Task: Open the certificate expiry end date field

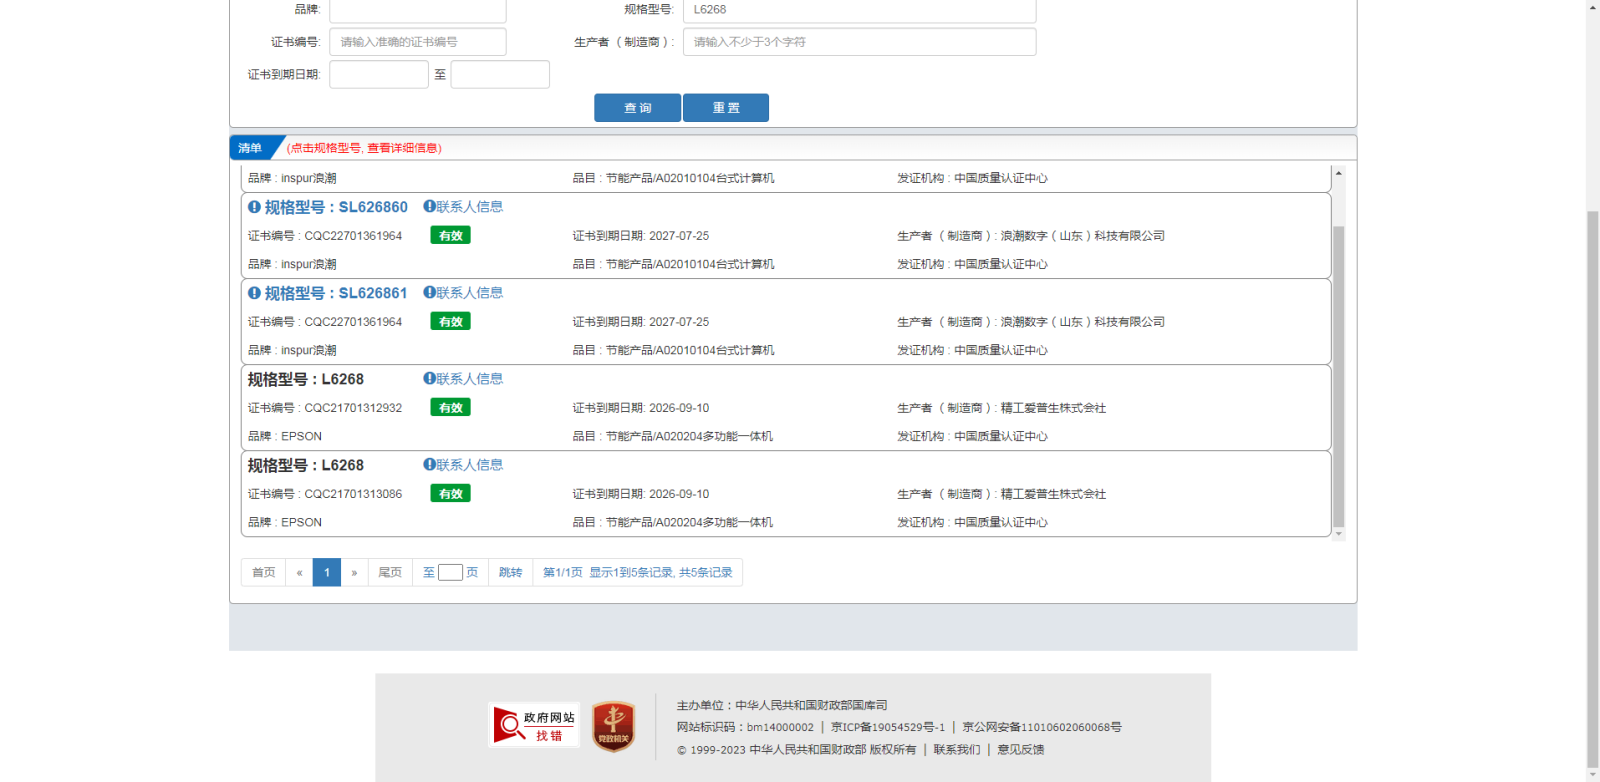Action: pos(500,75)
